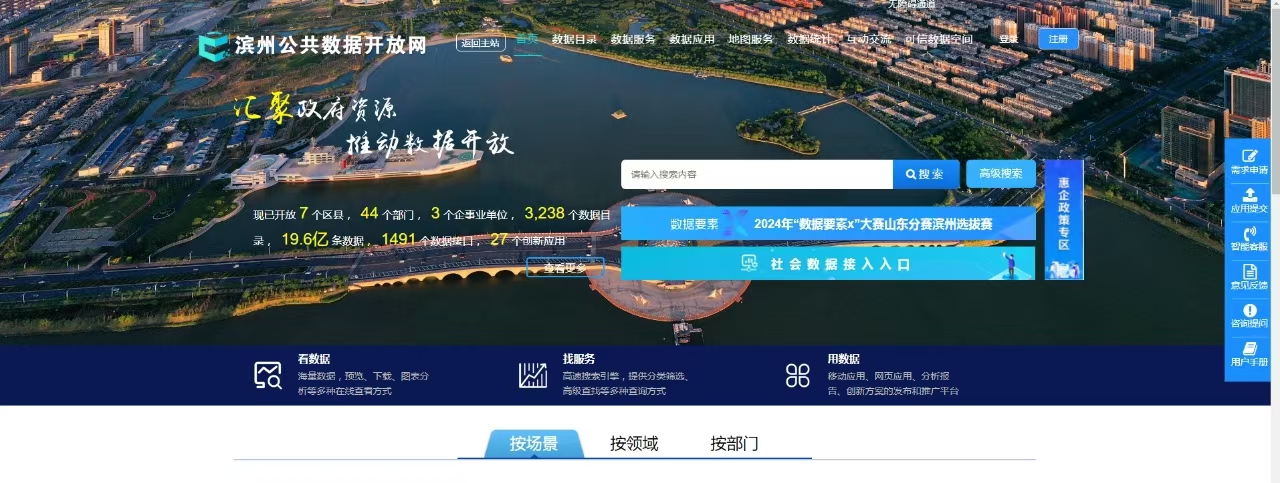
Task: Click the 44 departments figure
Action: [369, 213]
